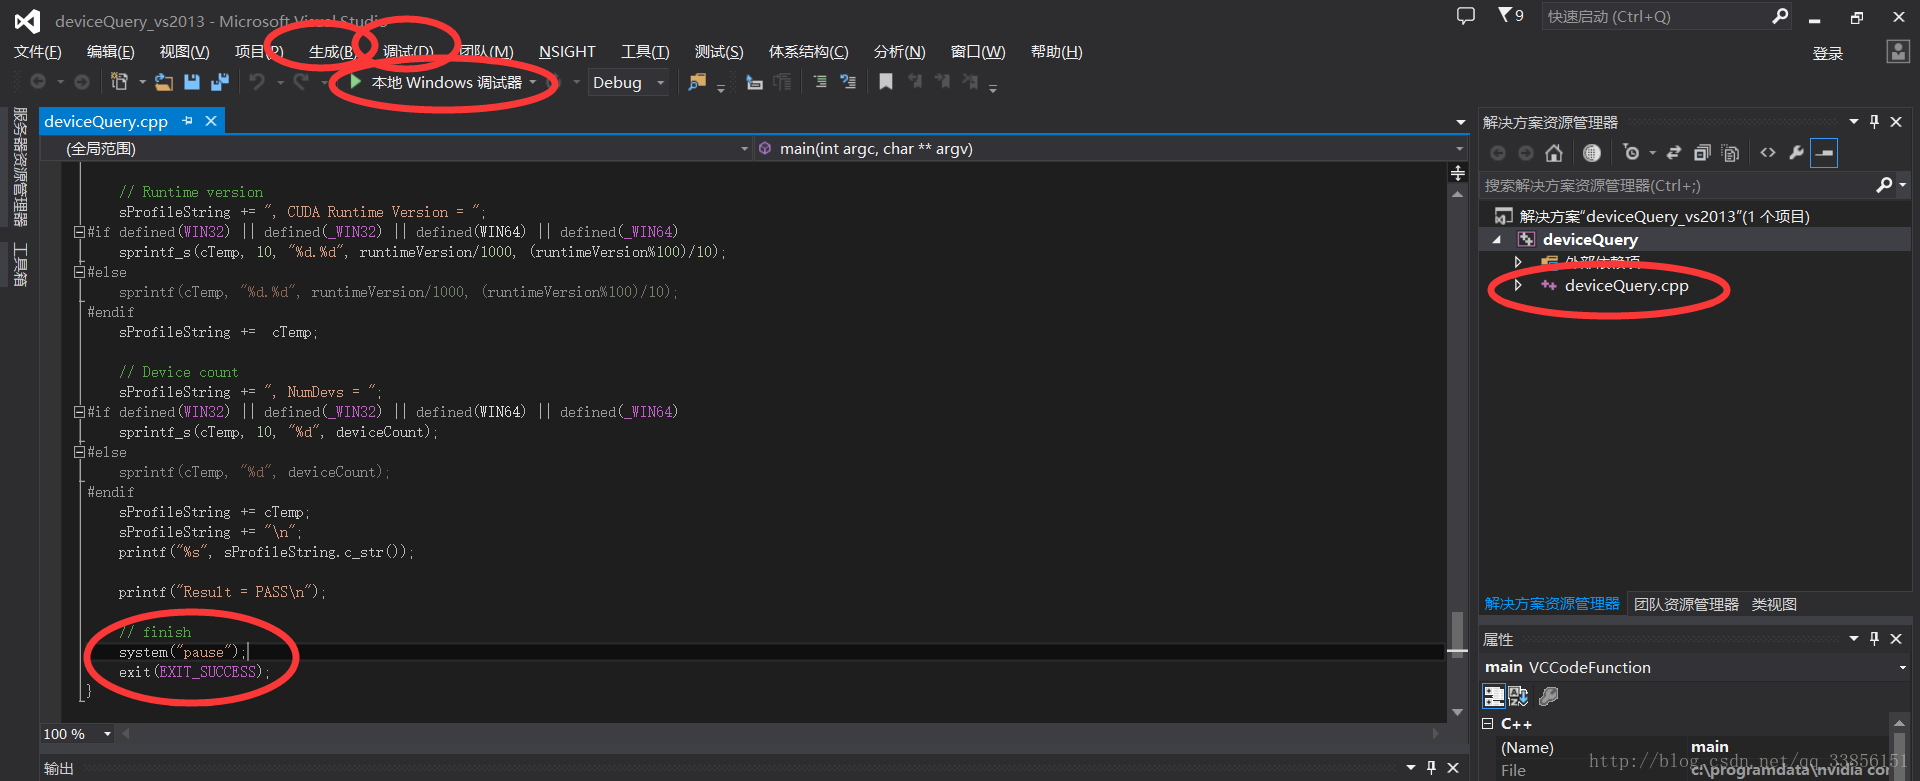Click the Undo arrow in the toolbar
The width and height of the screenshot is (1920, 781).
(257, 82)
